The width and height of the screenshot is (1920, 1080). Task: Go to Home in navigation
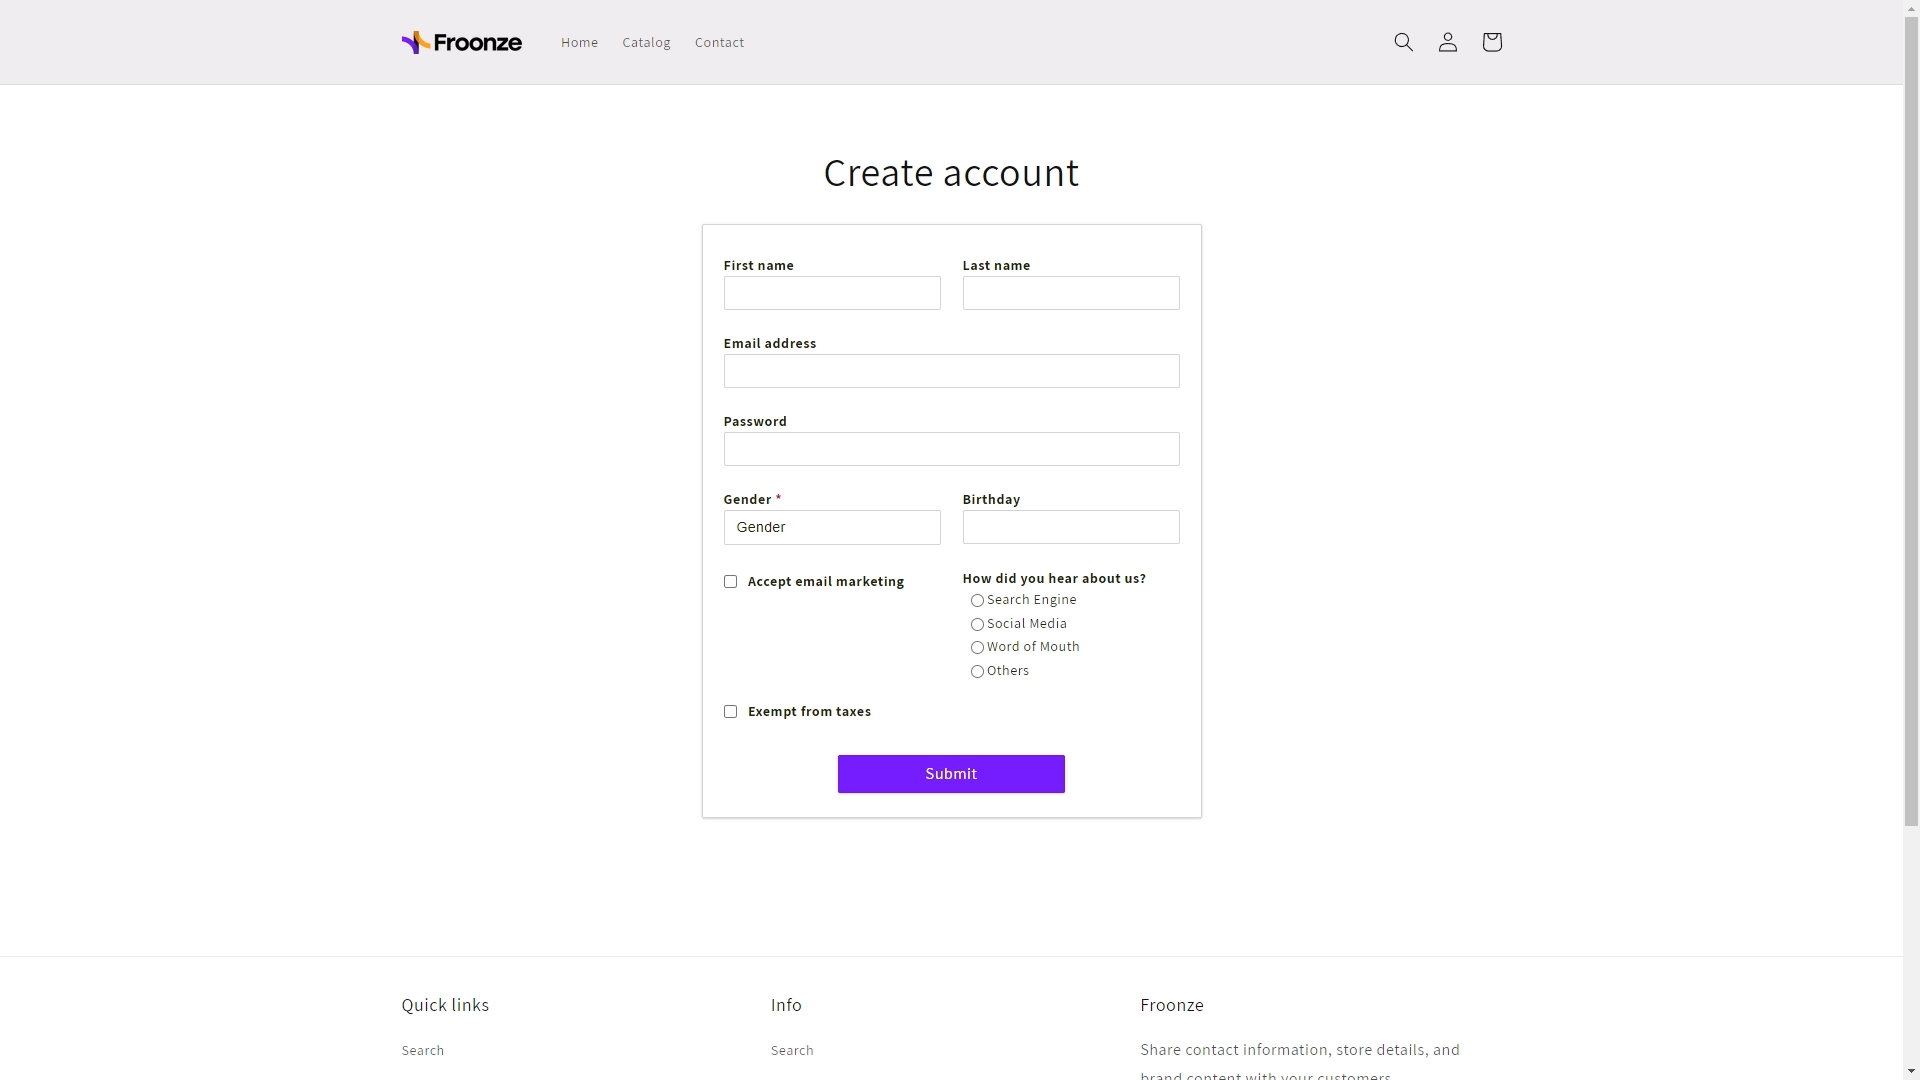(x=579, y=42)
